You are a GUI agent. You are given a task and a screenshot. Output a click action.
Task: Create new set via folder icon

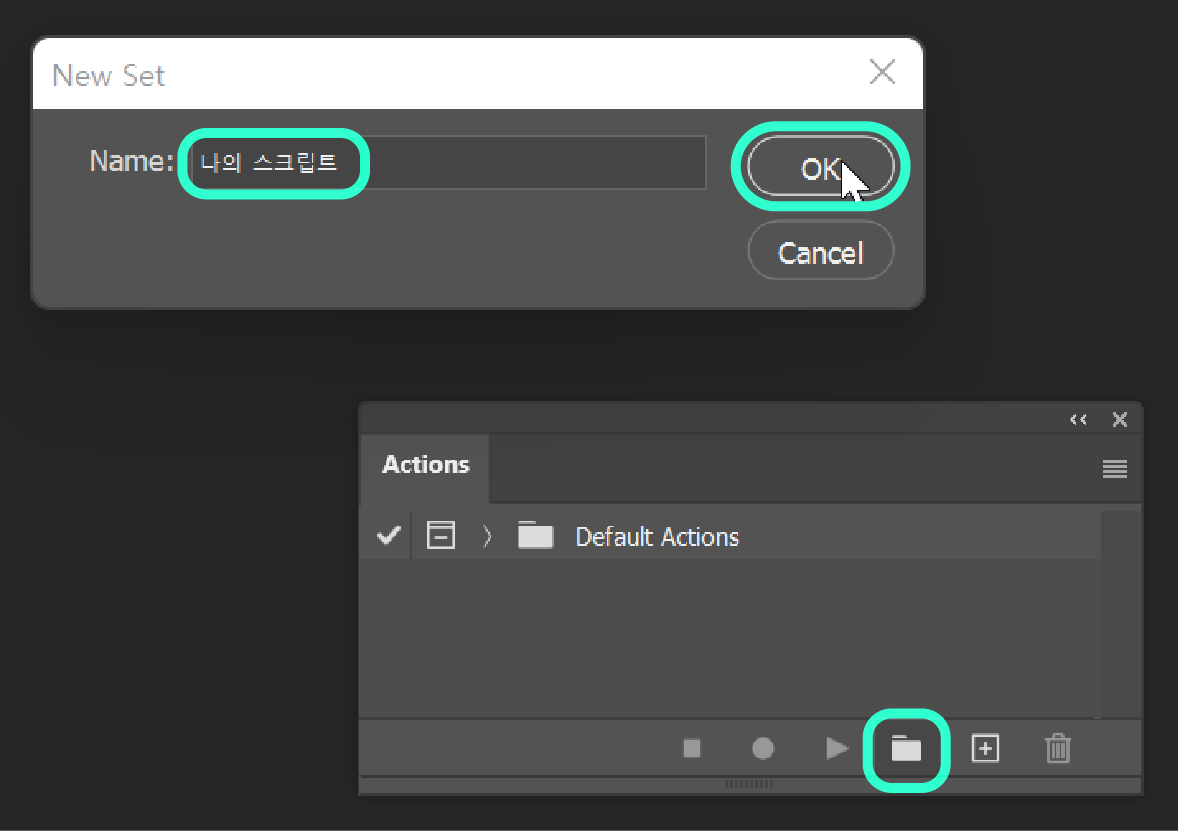point(906,749)
